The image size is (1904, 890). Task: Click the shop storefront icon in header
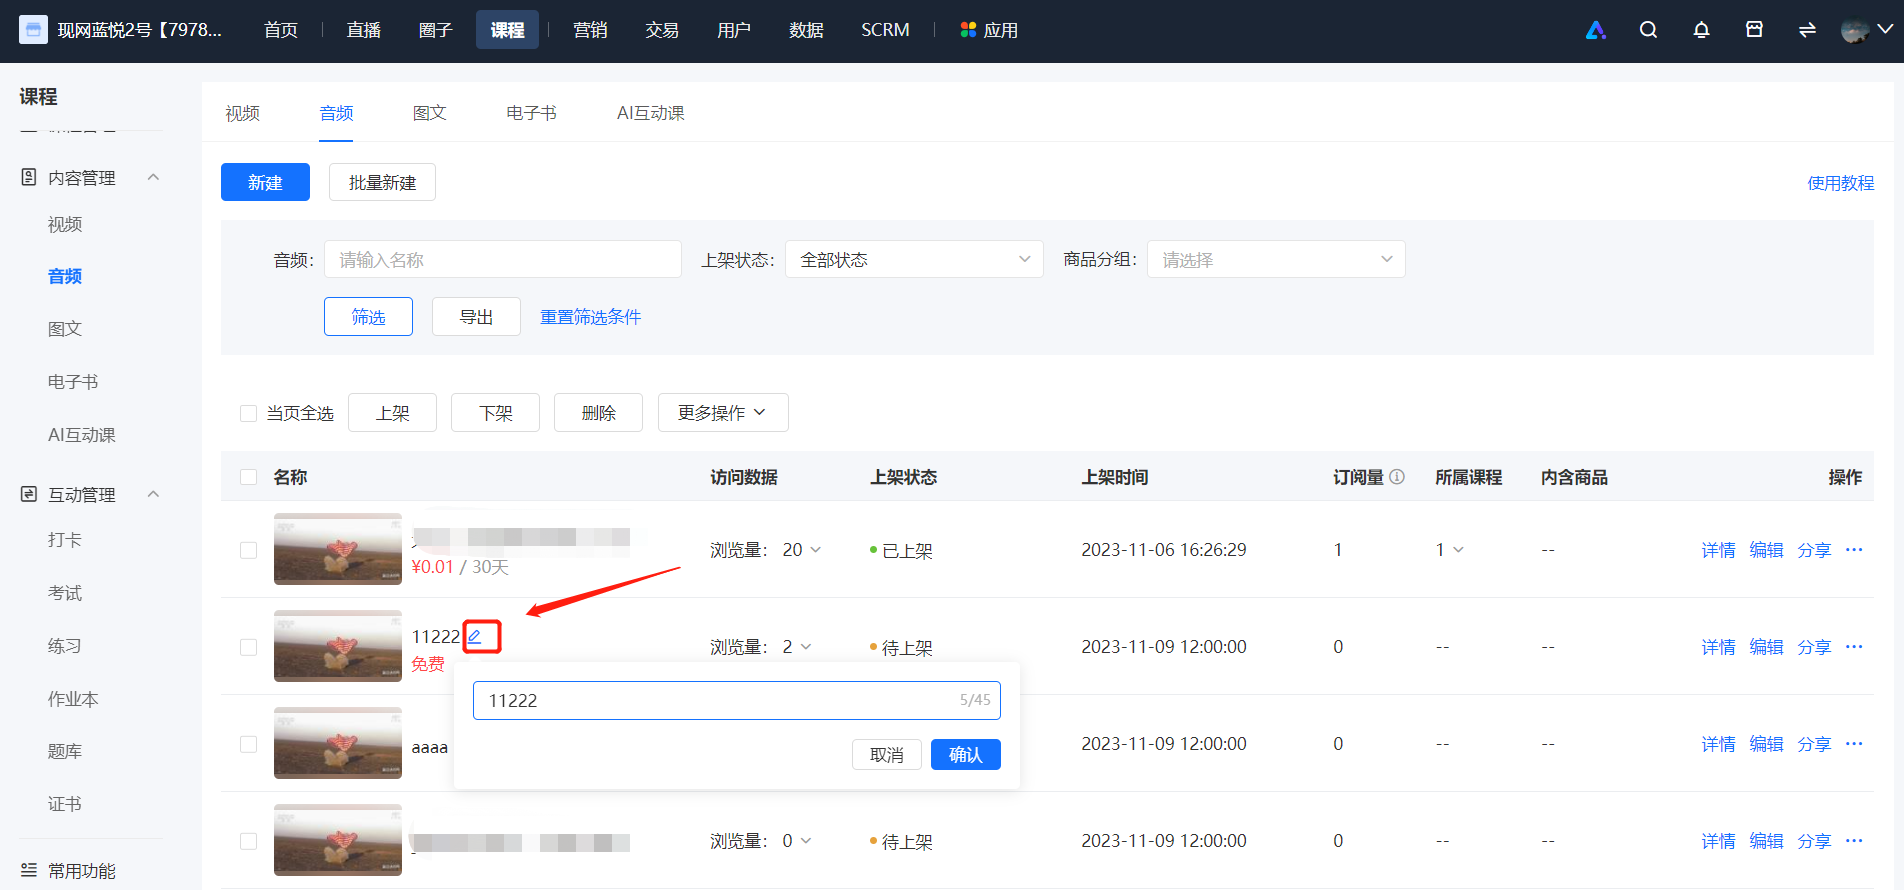tap(1754, 30)
